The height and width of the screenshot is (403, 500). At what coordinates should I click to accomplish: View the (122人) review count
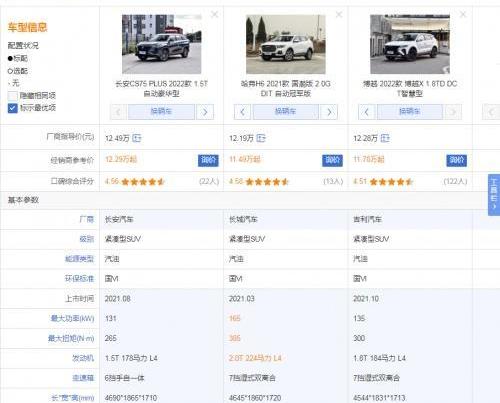[455, 181]
